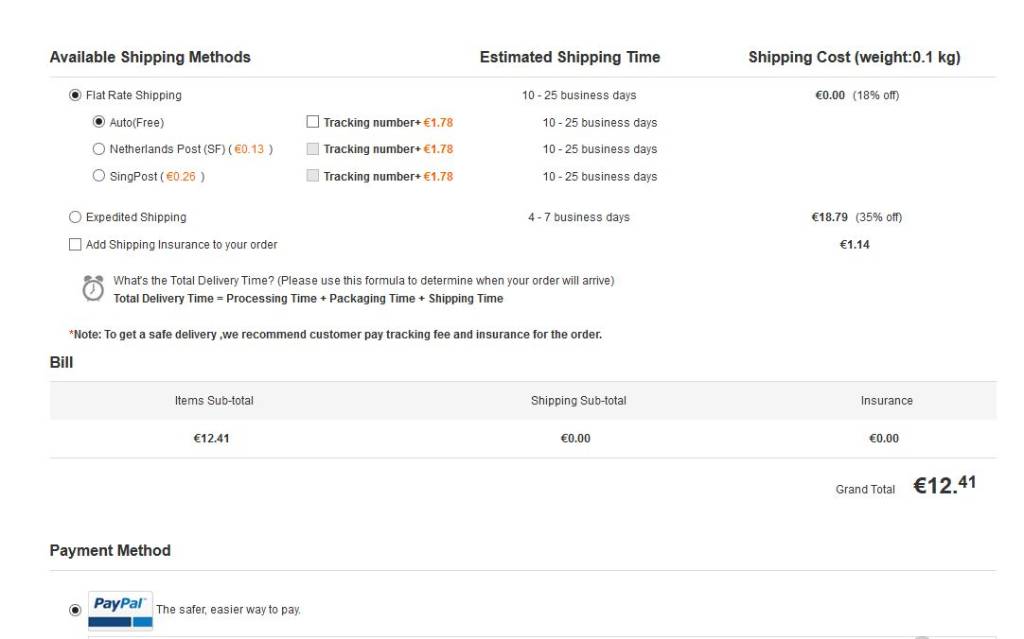Screen dimensions: 1024x639
Task: Click the Expedited Shipping €18.79 cost
Action: tap(829, 217)
